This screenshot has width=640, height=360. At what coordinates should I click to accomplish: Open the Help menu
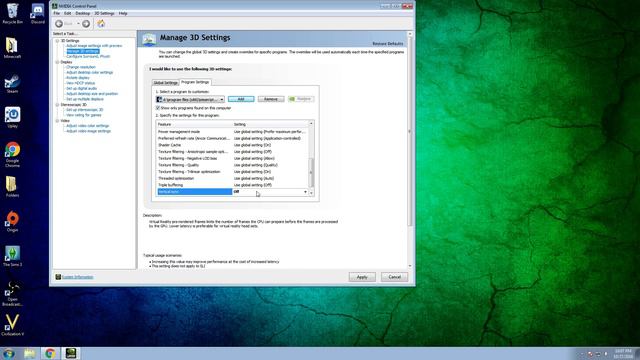tap(123, 13)
